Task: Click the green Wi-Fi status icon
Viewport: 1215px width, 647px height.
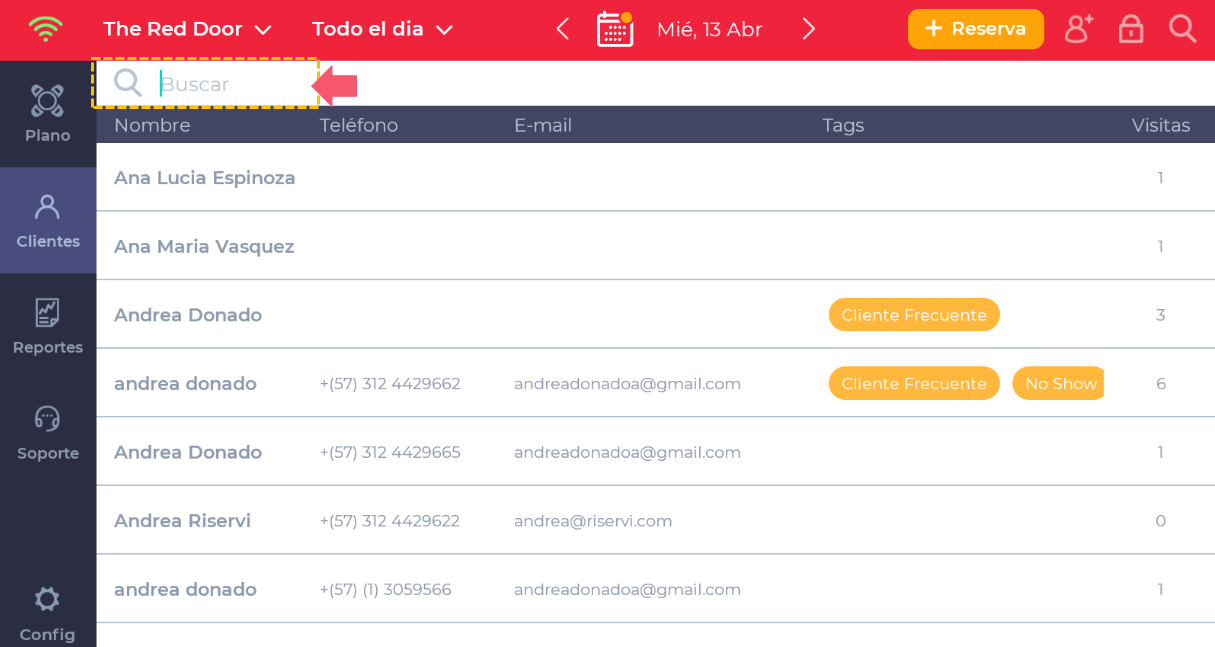Action: click(x=45, y=29)
